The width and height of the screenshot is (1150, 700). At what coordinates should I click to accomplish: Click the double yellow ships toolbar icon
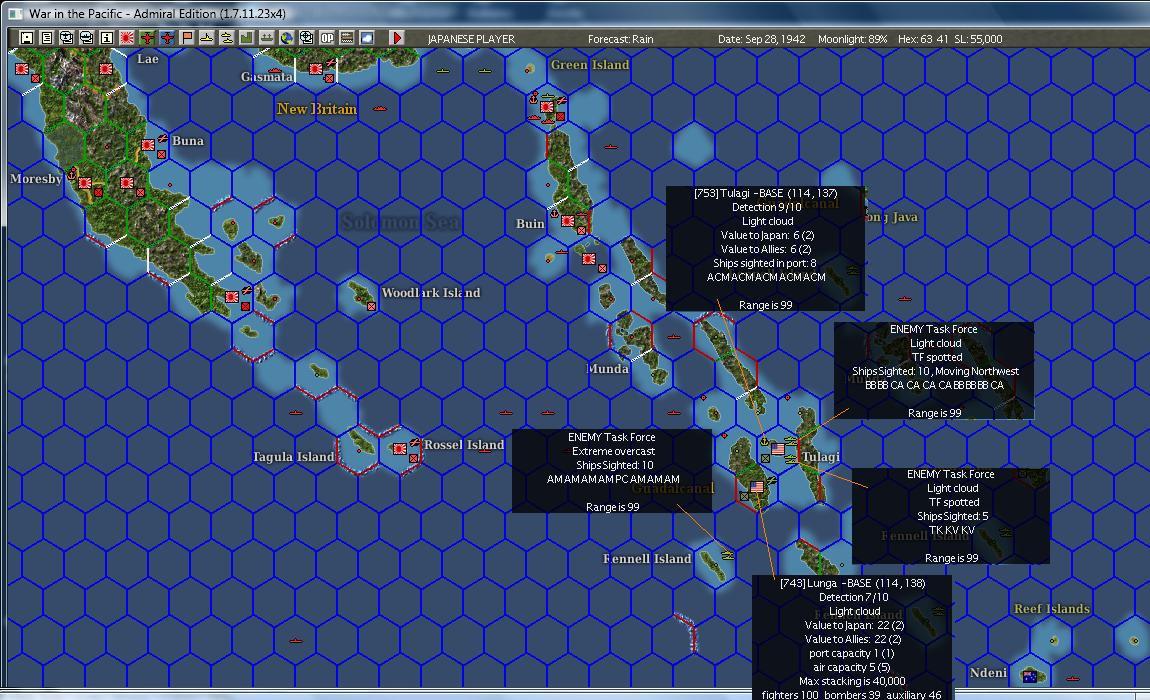point(227,38)
